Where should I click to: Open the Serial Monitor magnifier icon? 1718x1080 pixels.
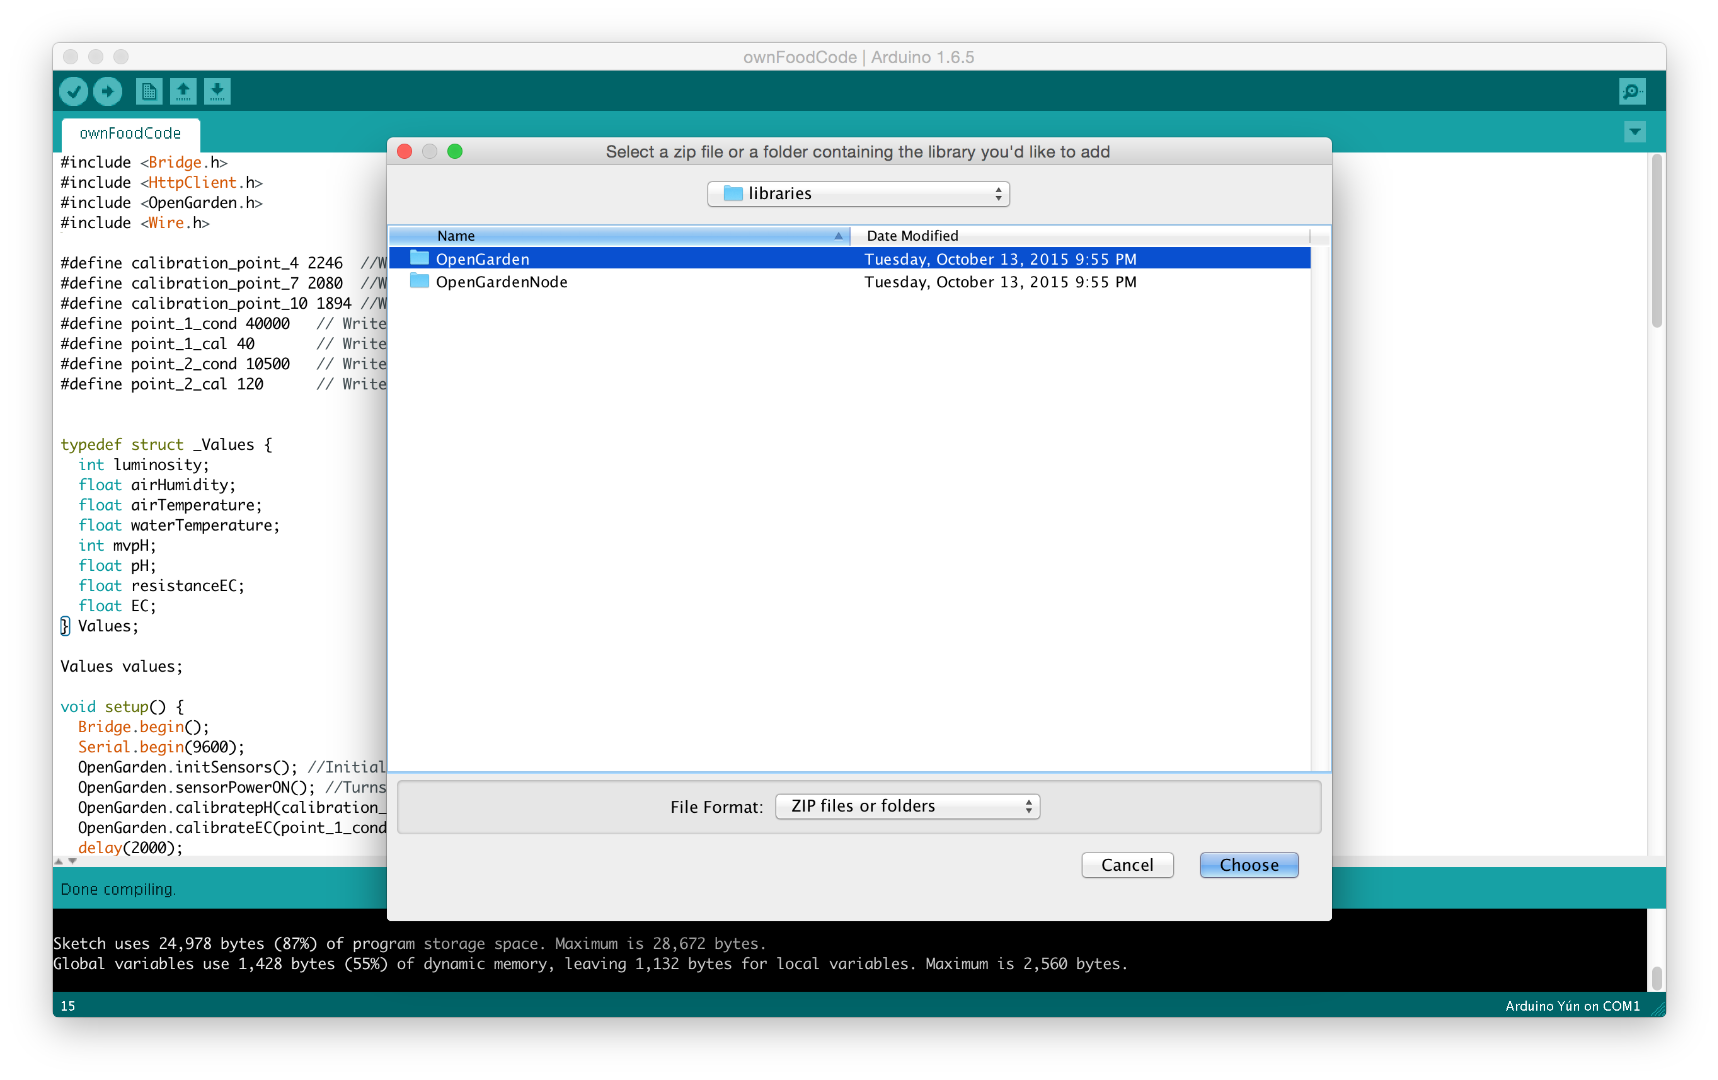[1632, 92]
